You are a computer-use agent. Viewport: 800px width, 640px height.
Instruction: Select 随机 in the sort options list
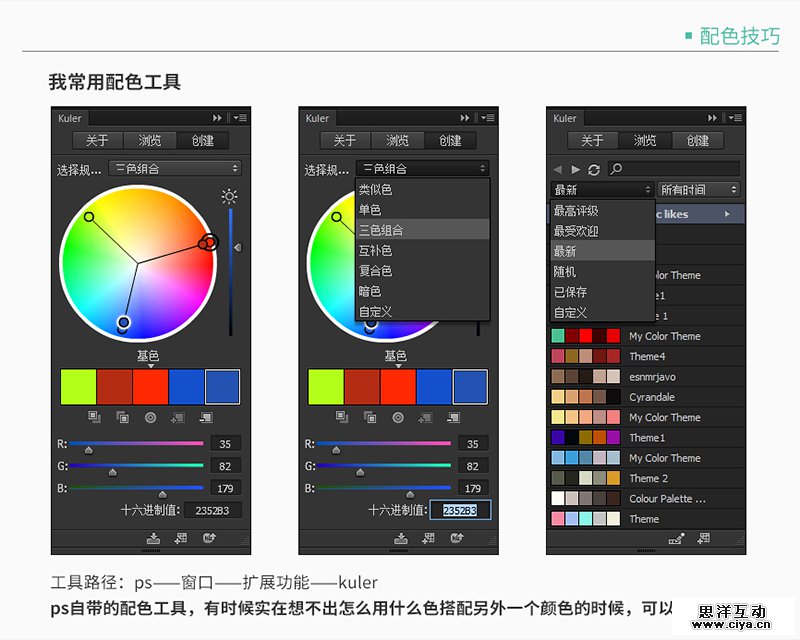point(566,271)
